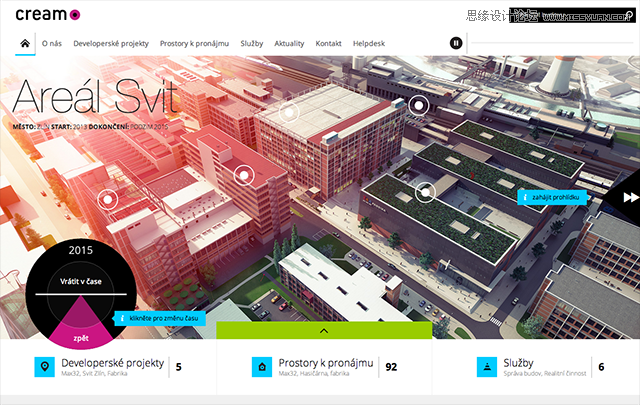The width and height of the screenshot is (640, 405).
Task: Select the hotspot on the large central building roof
Action: tap(289, 112)
